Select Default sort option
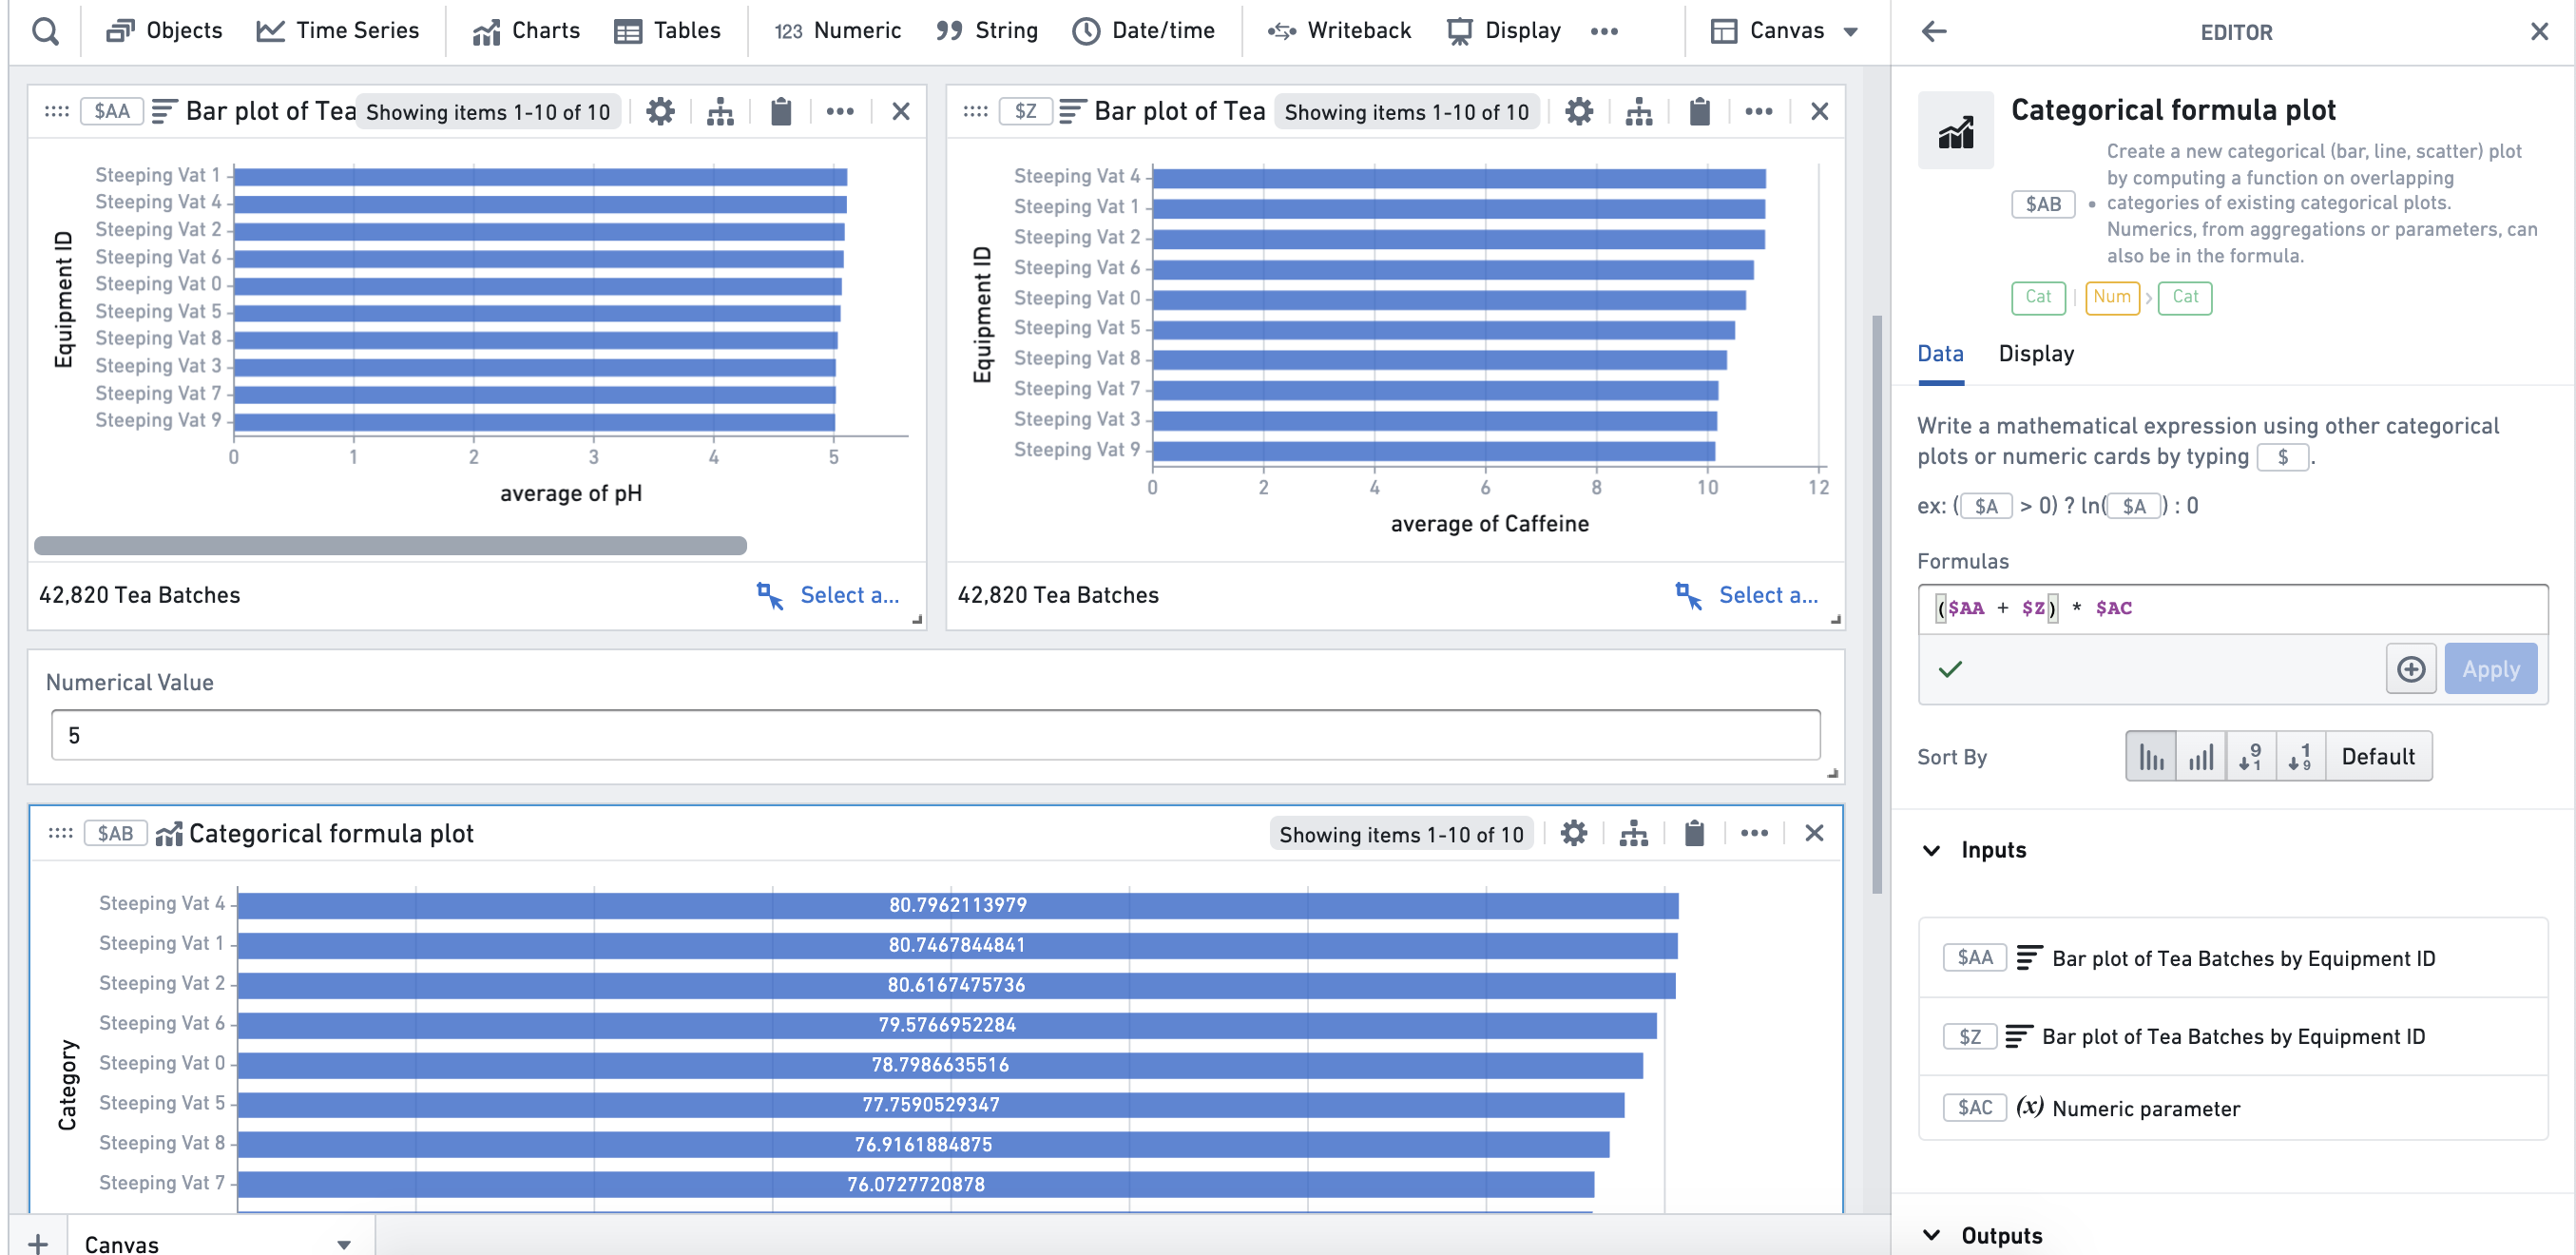Image resolution: width=2576 pixels, height=1255 pixels. click(x=2378, y=757)
